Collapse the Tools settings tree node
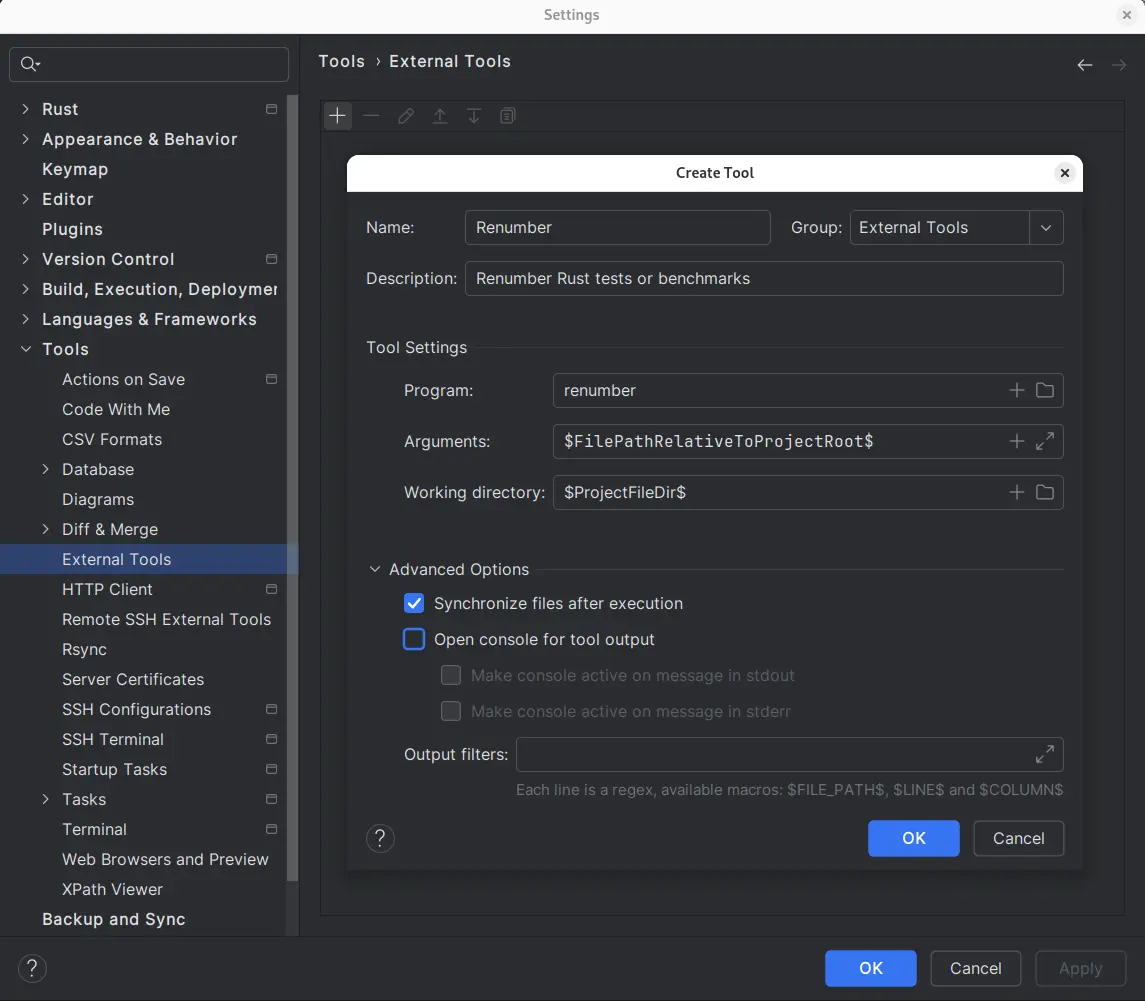The image size is (1145, 1001). click(x=26, y=349)
